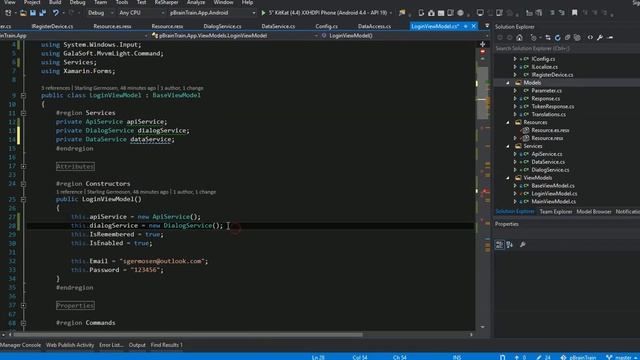Viewport: 640px width, 360px height.
Task: Toggle Preview Selected Items in Solution Explorer
Action: 611,38
